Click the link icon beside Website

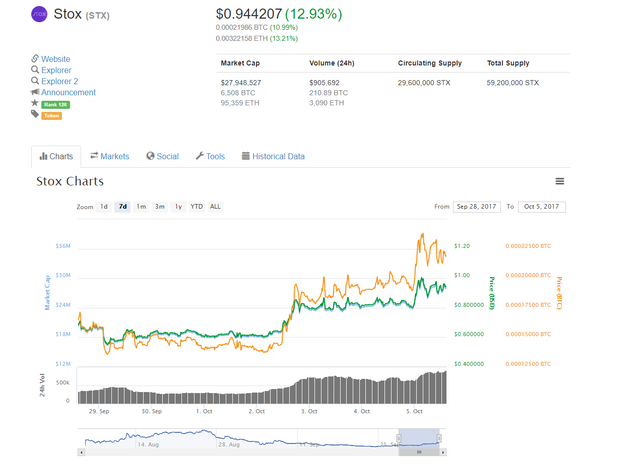(x=35, y=58)
